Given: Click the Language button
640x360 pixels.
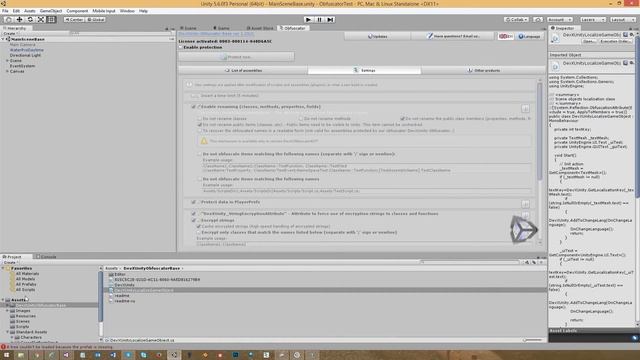Looking at the screenshot, I should coord(529,36).
